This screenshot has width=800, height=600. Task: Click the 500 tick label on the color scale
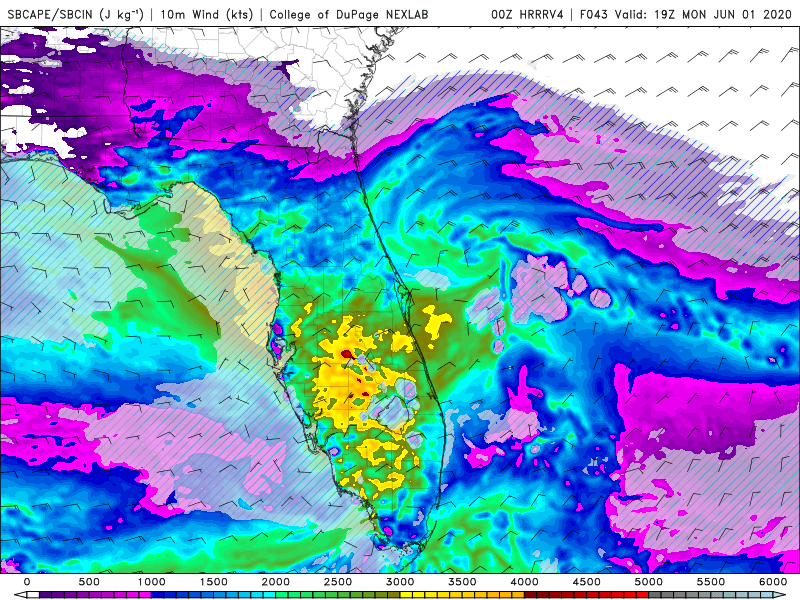89,582
